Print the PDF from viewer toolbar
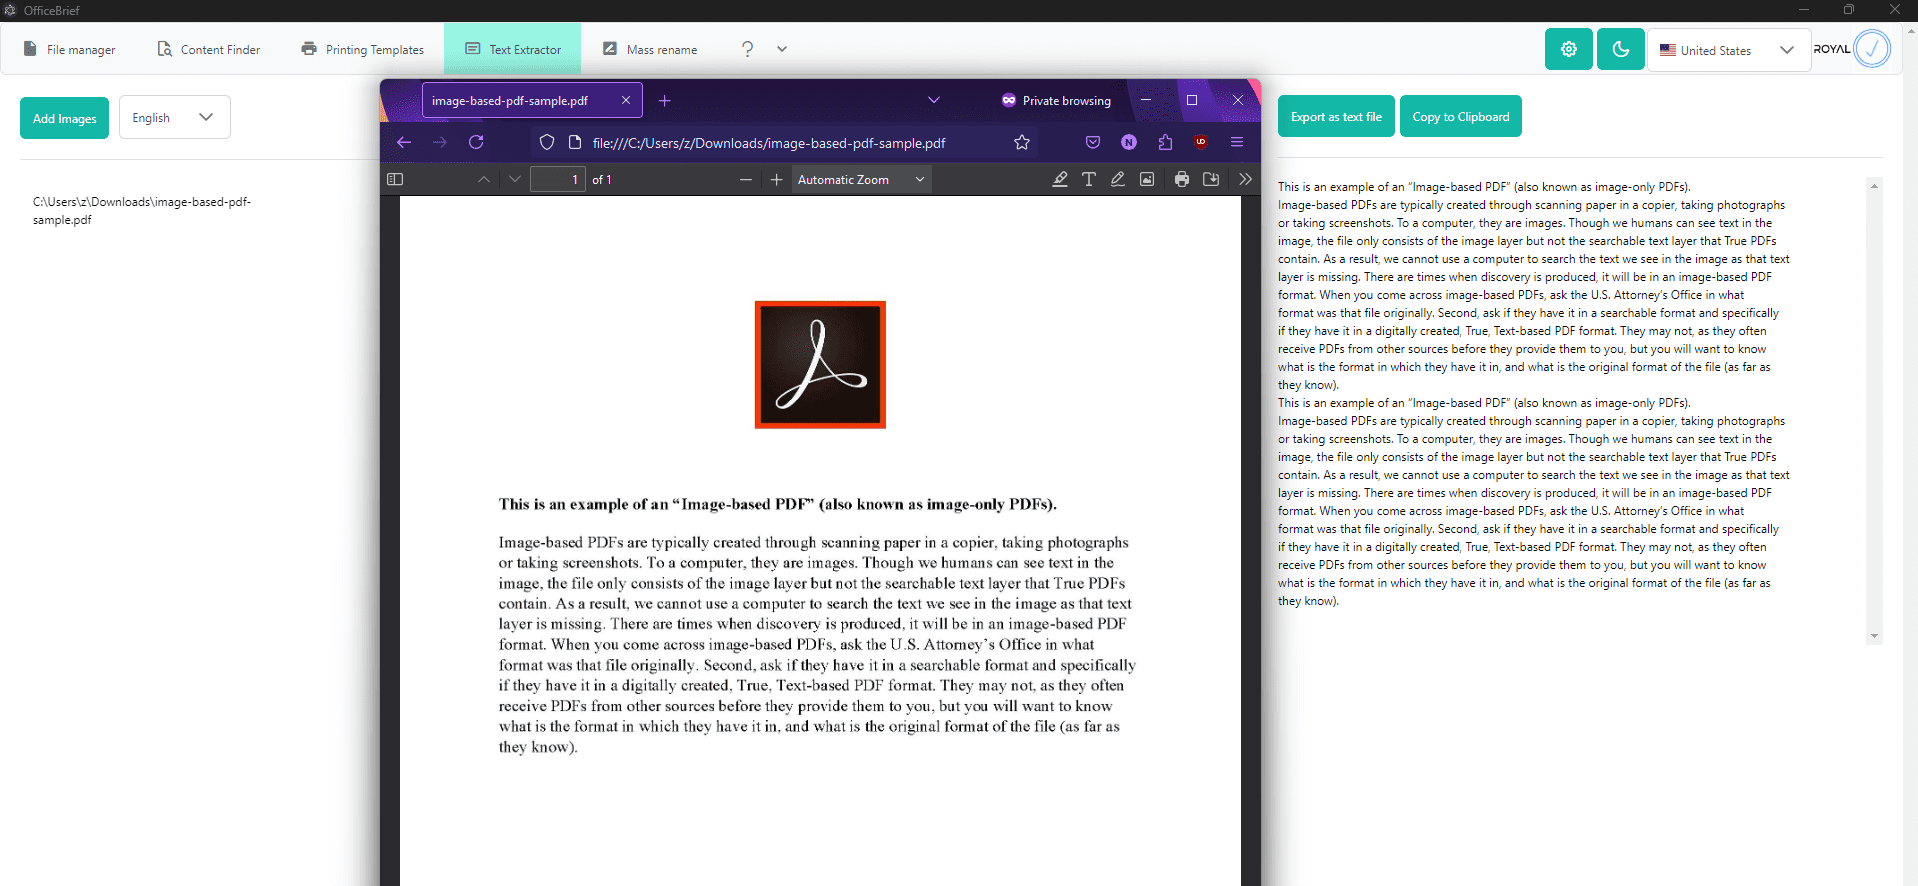This screenshot has width=1918, height=886. pyautogui.click(x=1182, y=179)
